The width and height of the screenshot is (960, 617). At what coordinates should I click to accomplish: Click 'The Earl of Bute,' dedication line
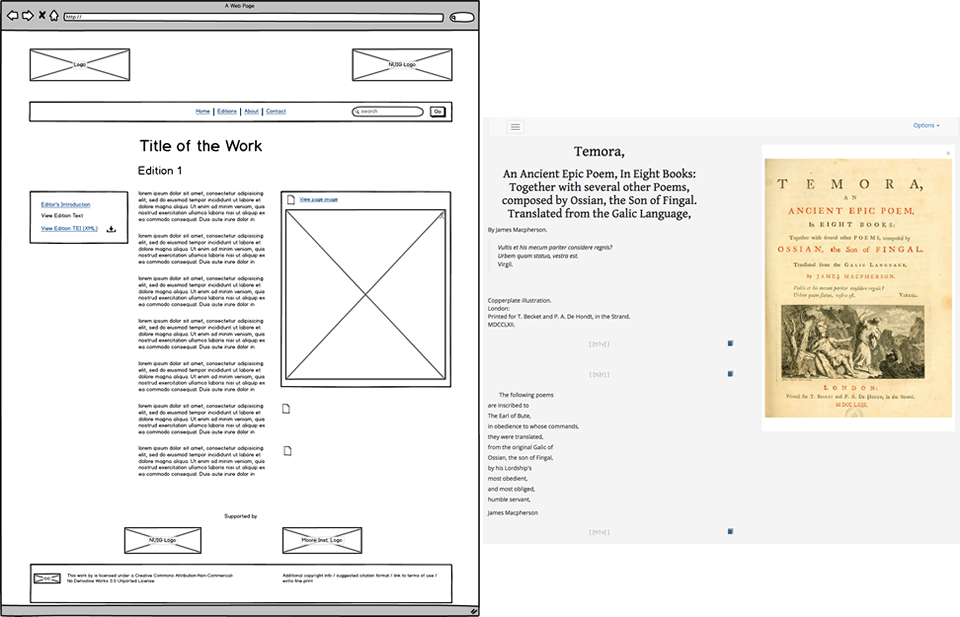pyautogui.click(x=509, y=416)
